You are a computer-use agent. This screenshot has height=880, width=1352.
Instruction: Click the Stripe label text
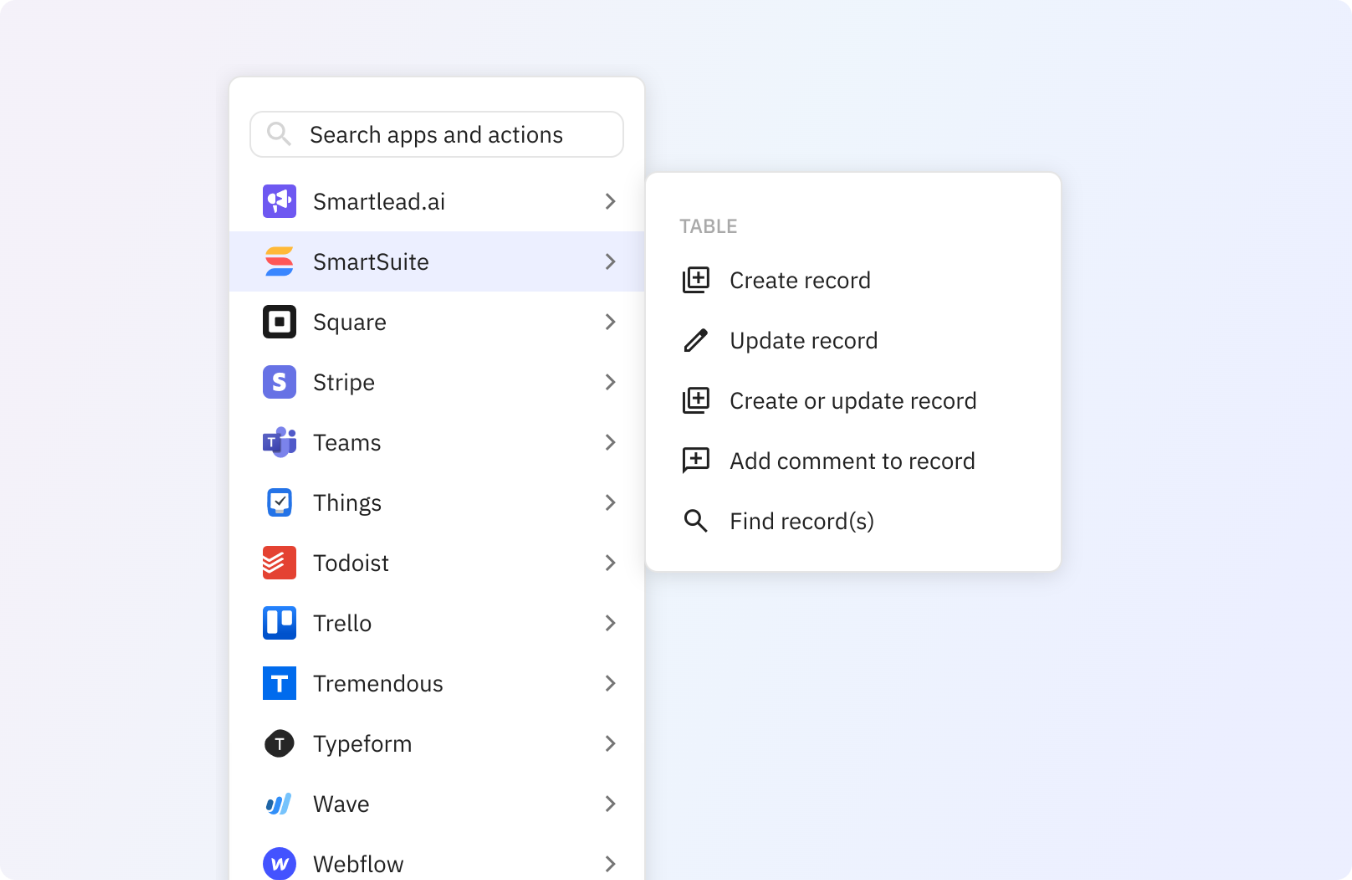point(344,382)
